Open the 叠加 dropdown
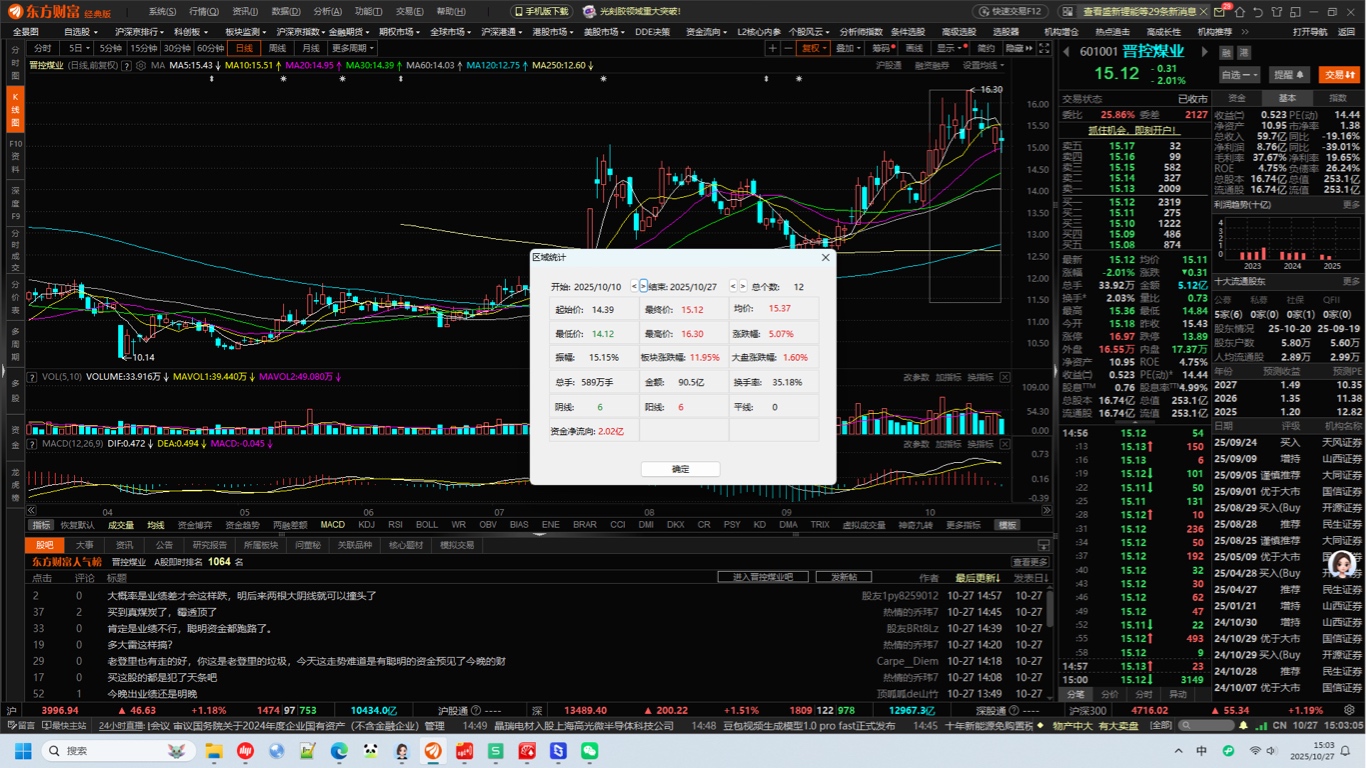Viewport: 1366px width, 768px height. click(x=848, y=48)
